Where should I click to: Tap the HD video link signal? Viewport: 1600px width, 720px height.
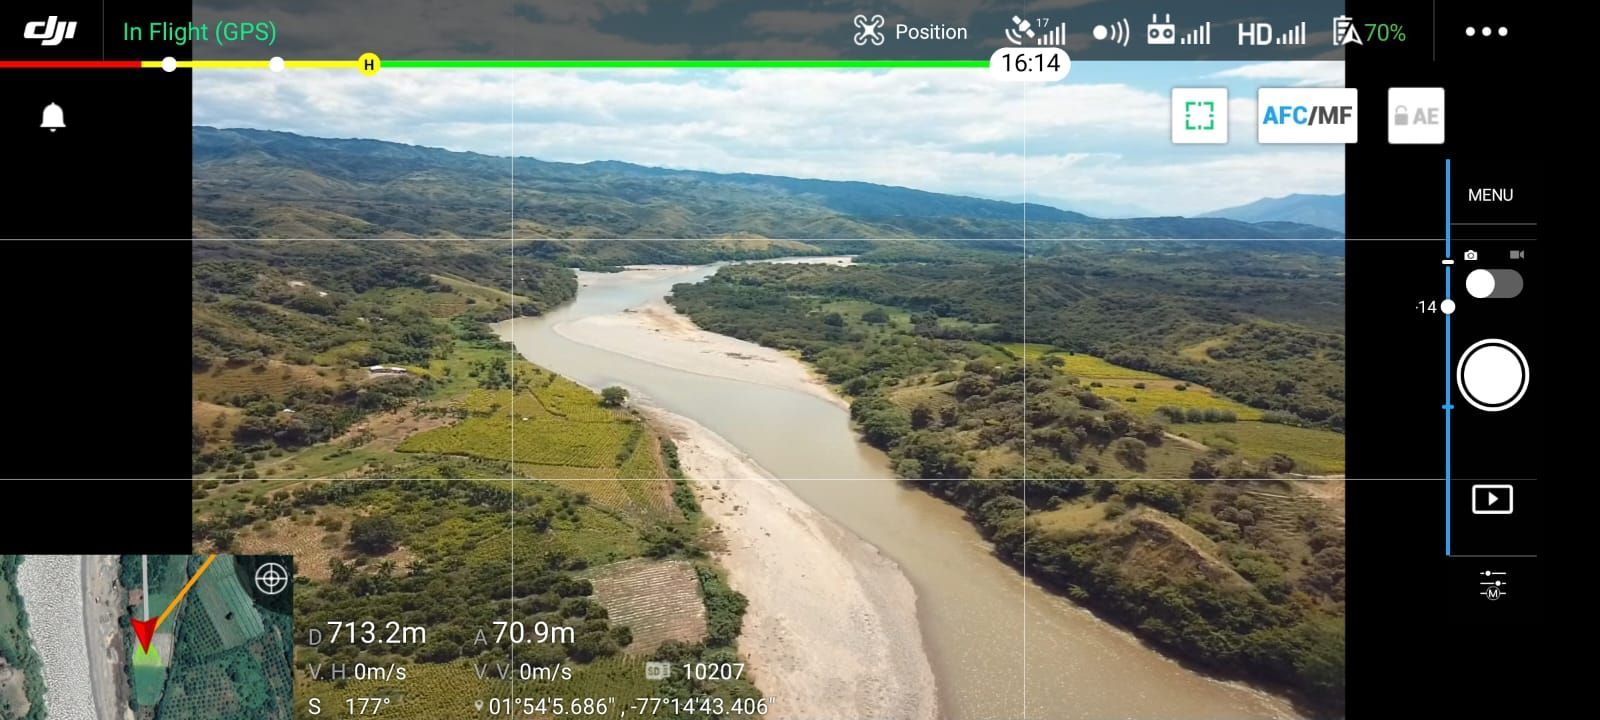(x=1271, y=34)
